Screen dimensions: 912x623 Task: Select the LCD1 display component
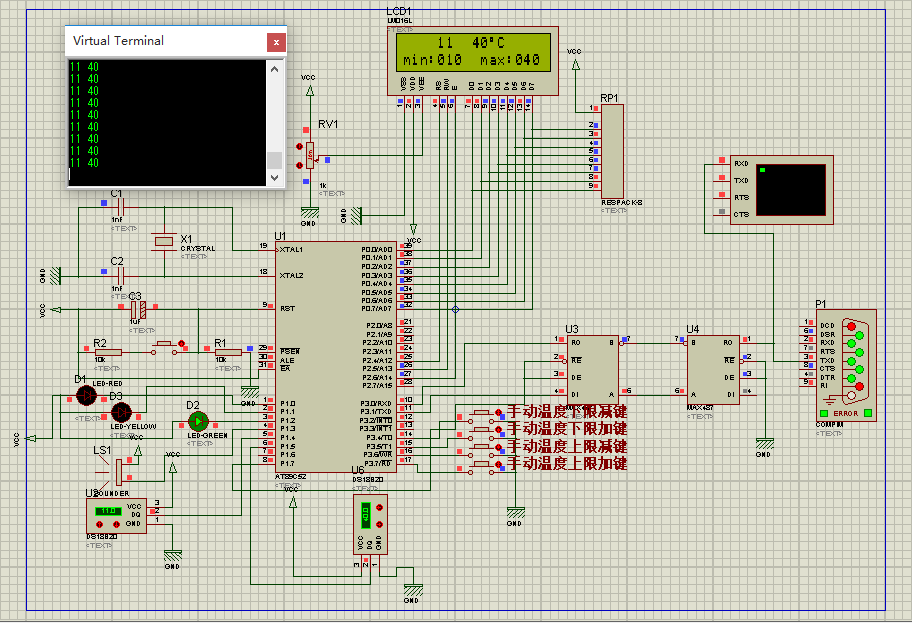point(473,61)
